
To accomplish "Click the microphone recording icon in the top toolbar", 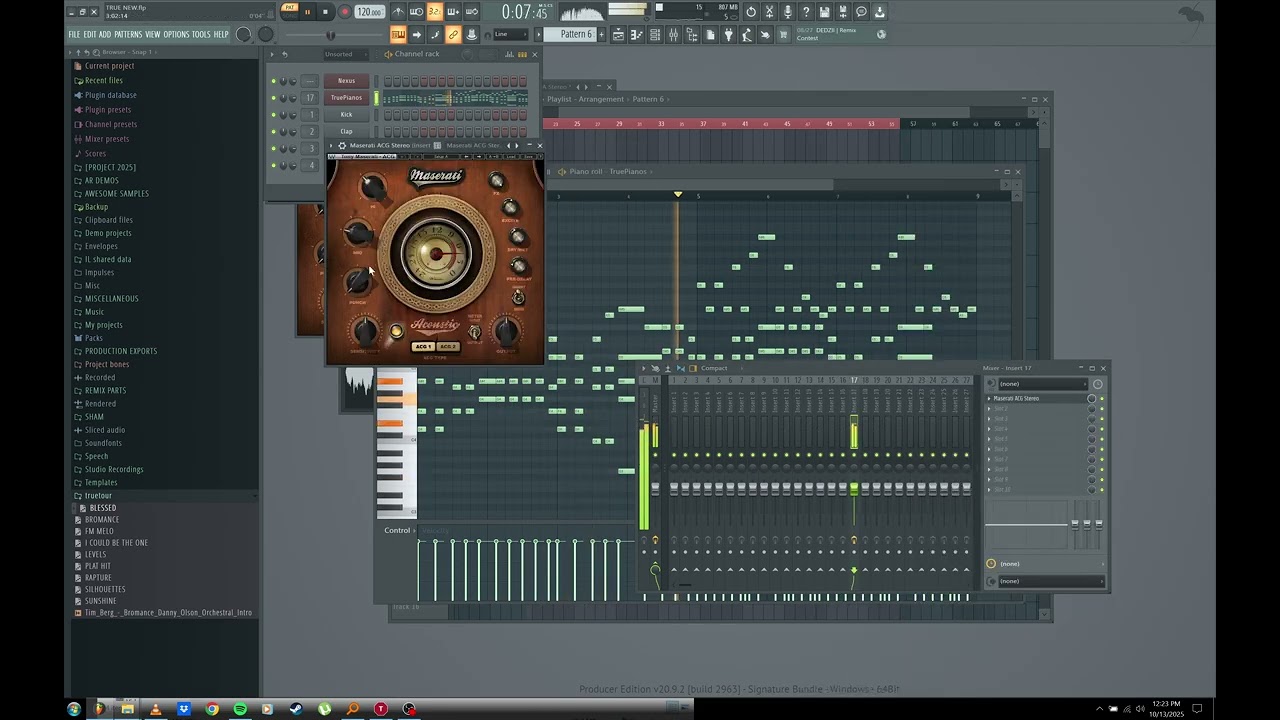I will [788, 12].
